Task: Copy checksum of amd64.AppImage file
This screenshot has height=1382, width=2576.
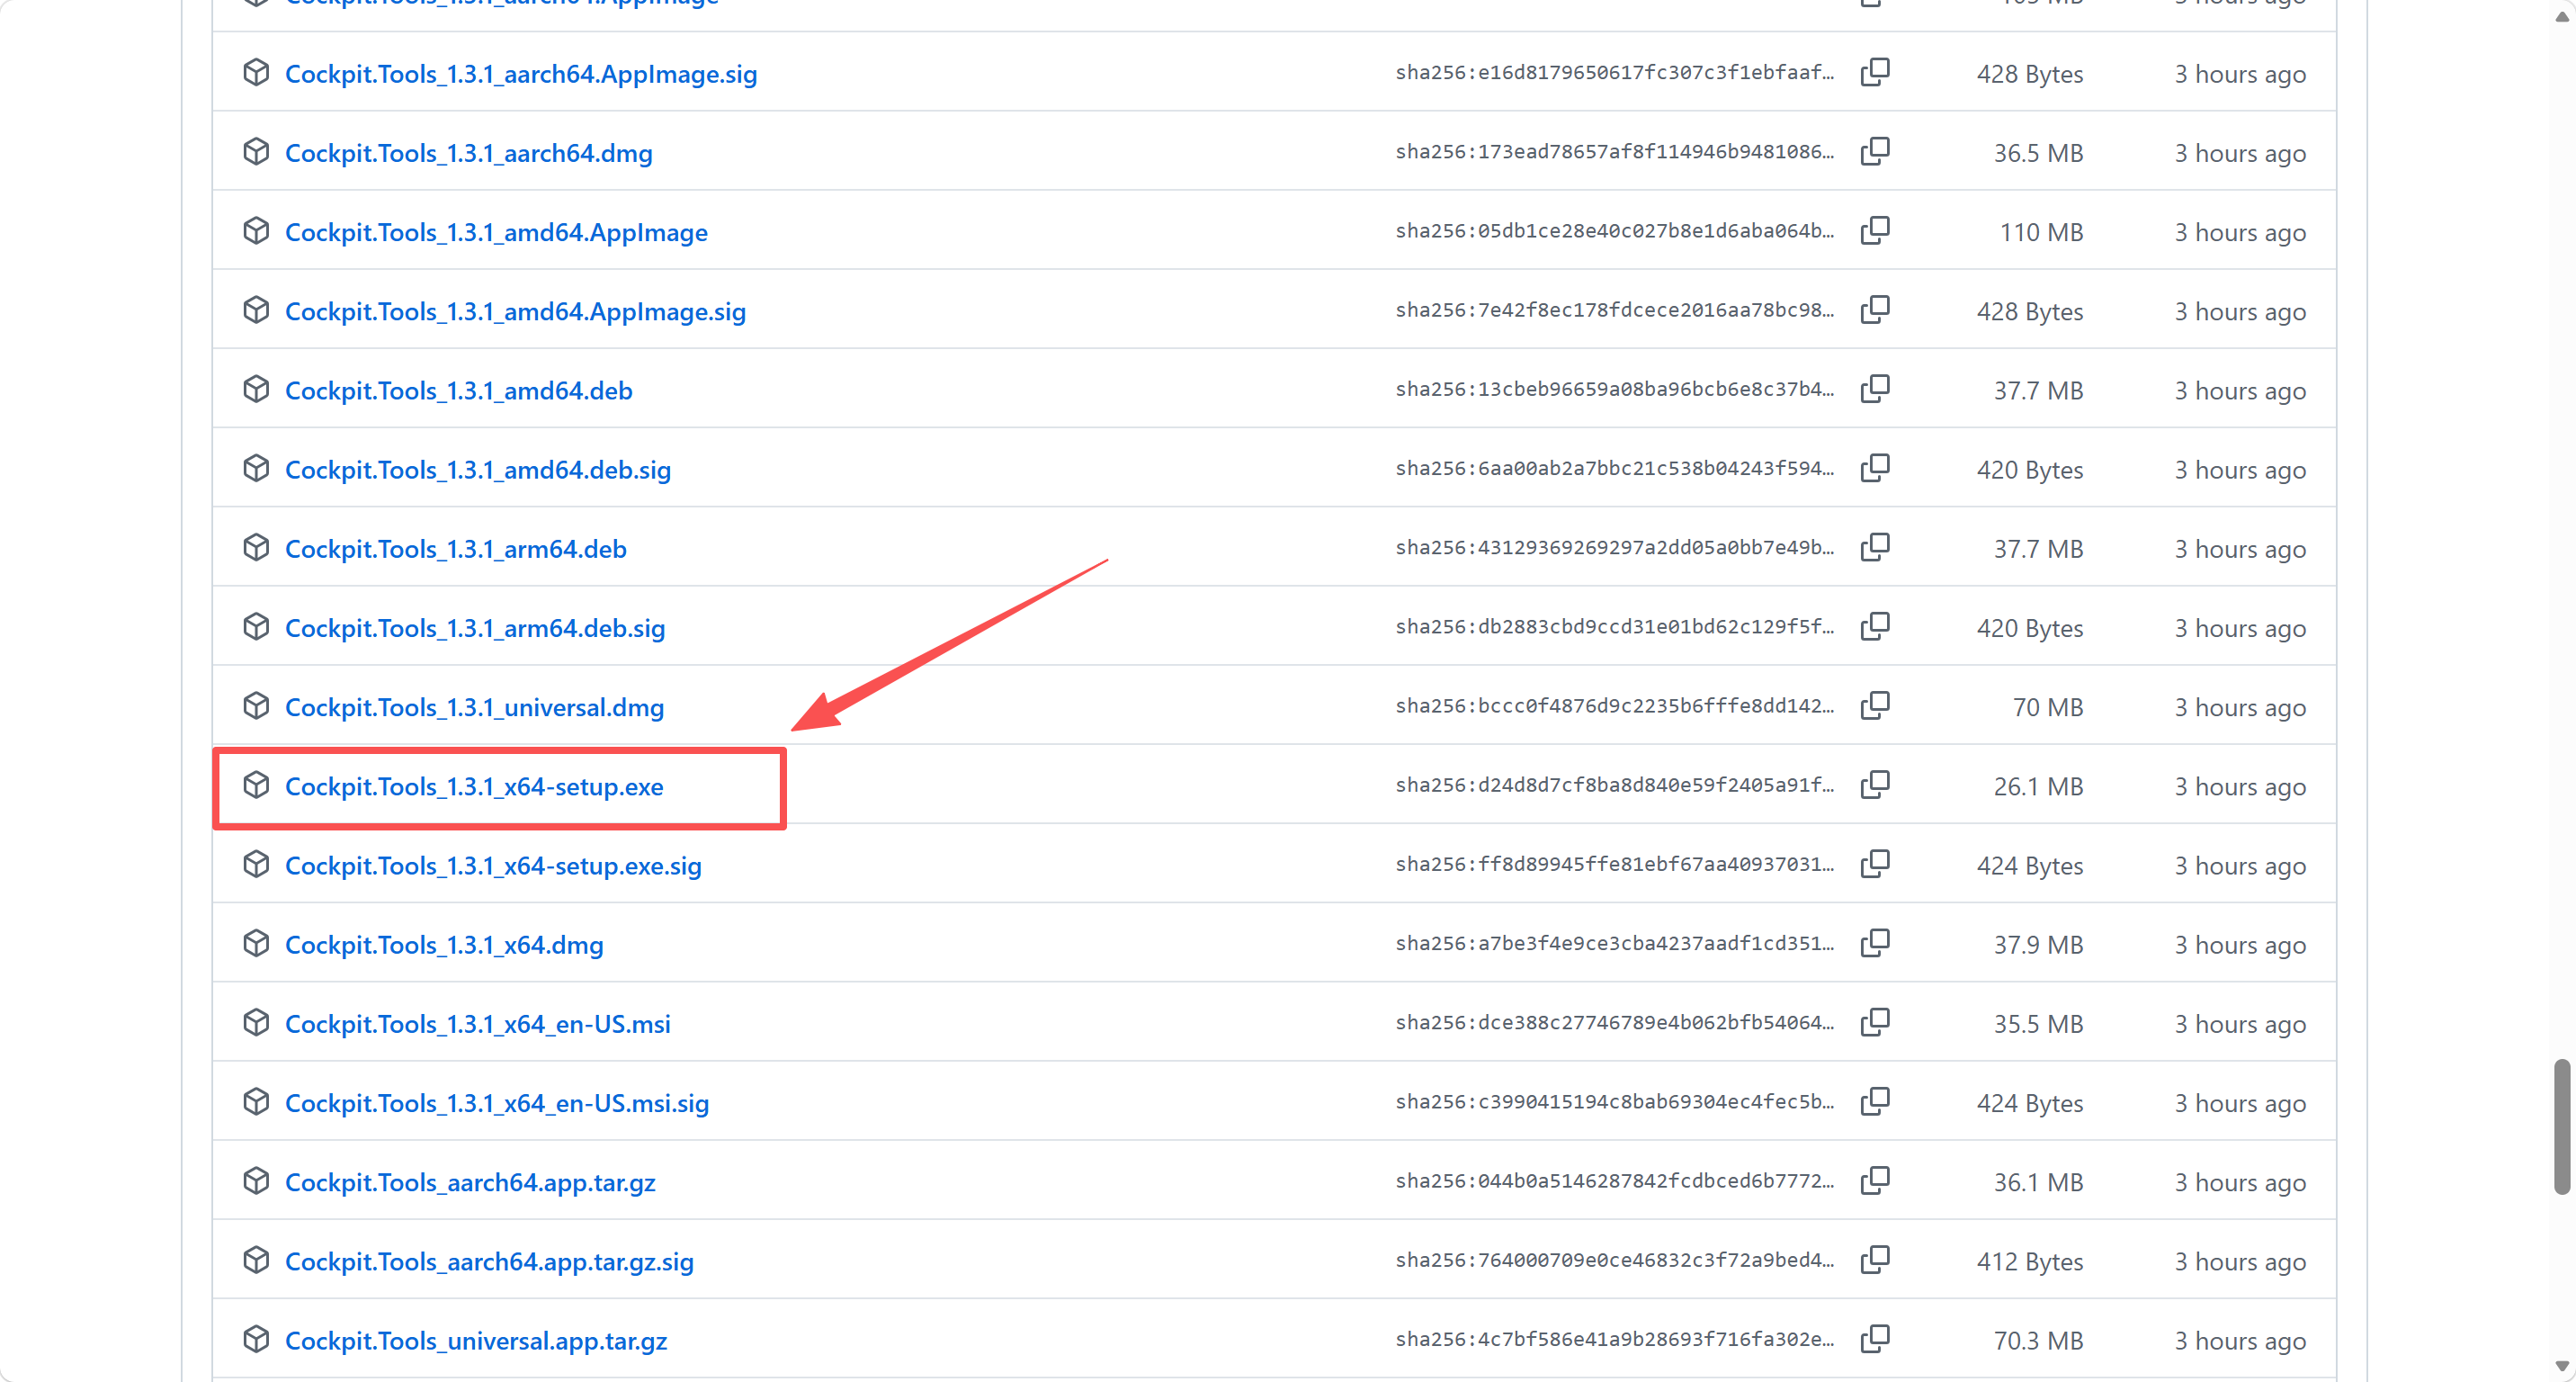Action: tap(1875, 230)
